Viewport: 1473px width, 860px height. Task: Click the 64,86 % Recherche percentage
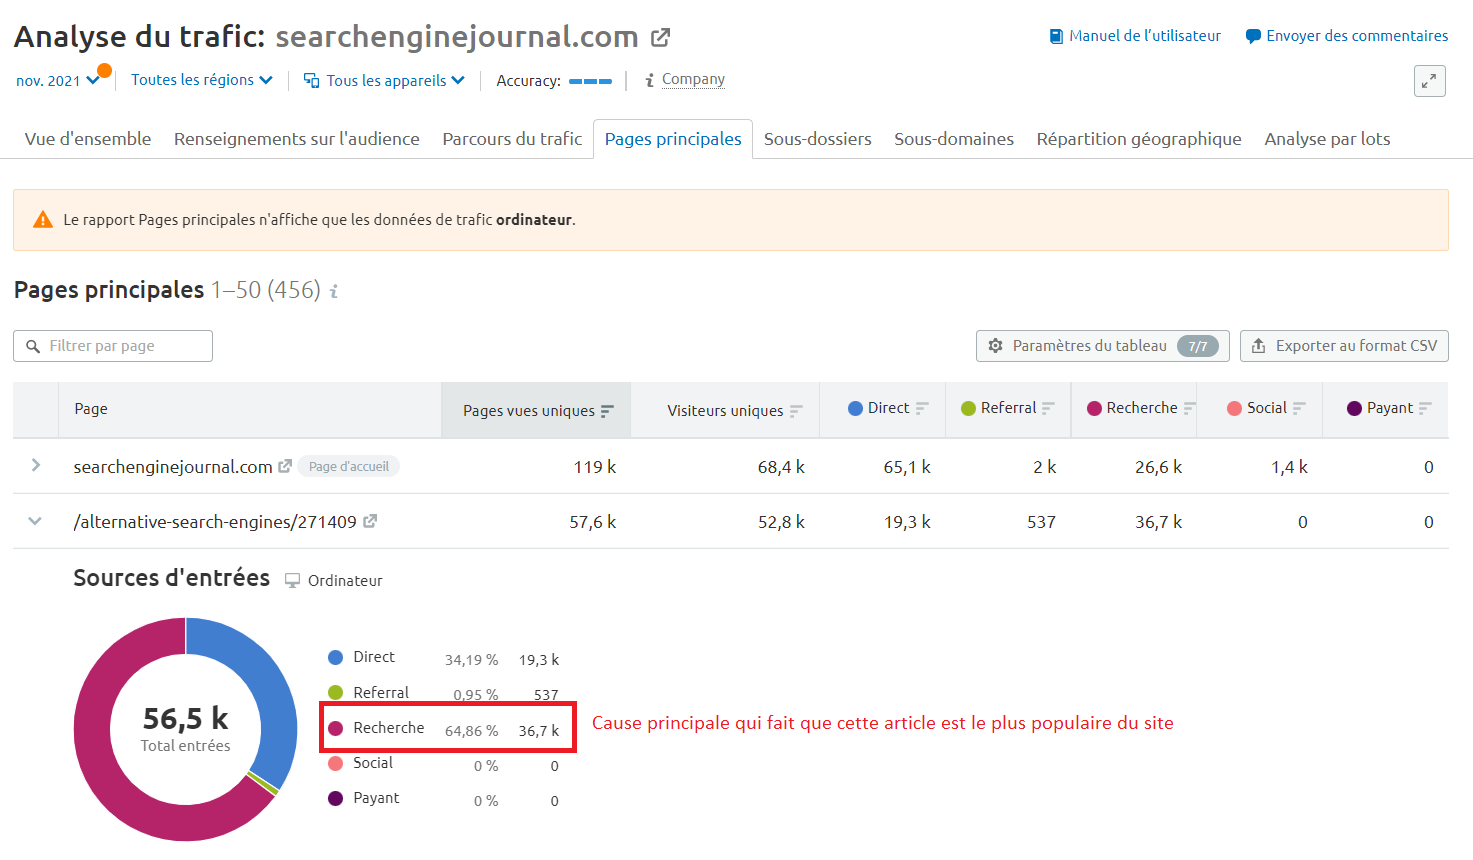(x=471, y=731)
